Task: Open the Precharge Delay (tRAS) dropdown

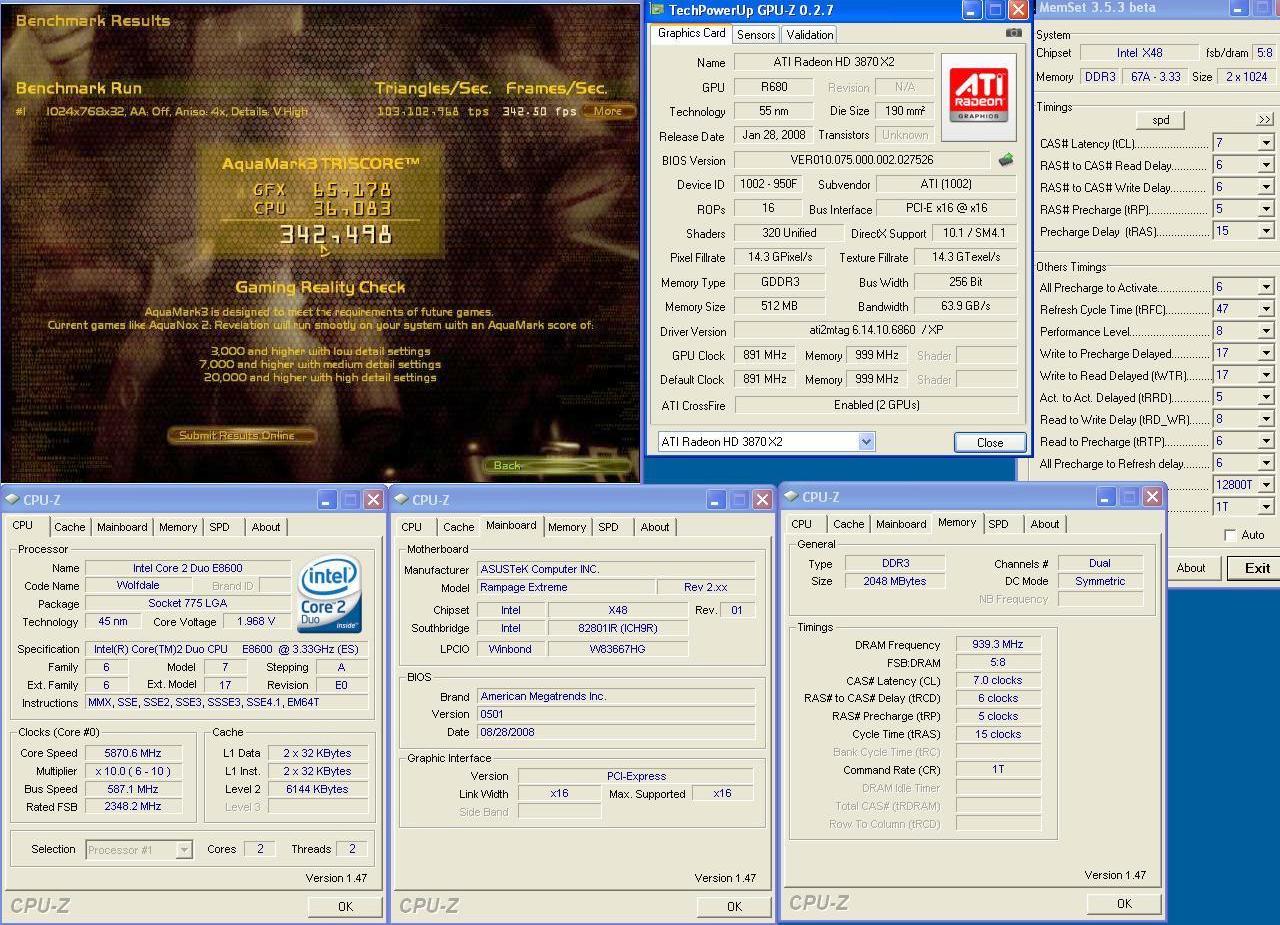Action: pyautogui.click(x=1265, y=231)
